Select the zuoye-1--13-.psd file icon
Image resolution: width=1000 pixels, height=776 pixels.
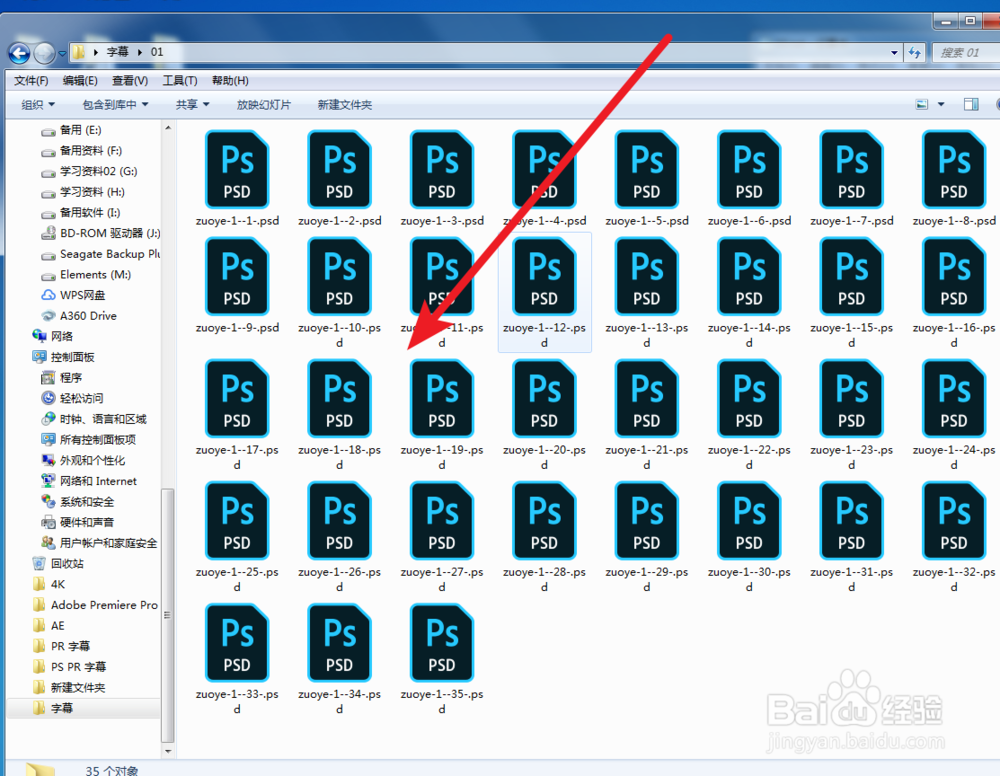point(647,277)
